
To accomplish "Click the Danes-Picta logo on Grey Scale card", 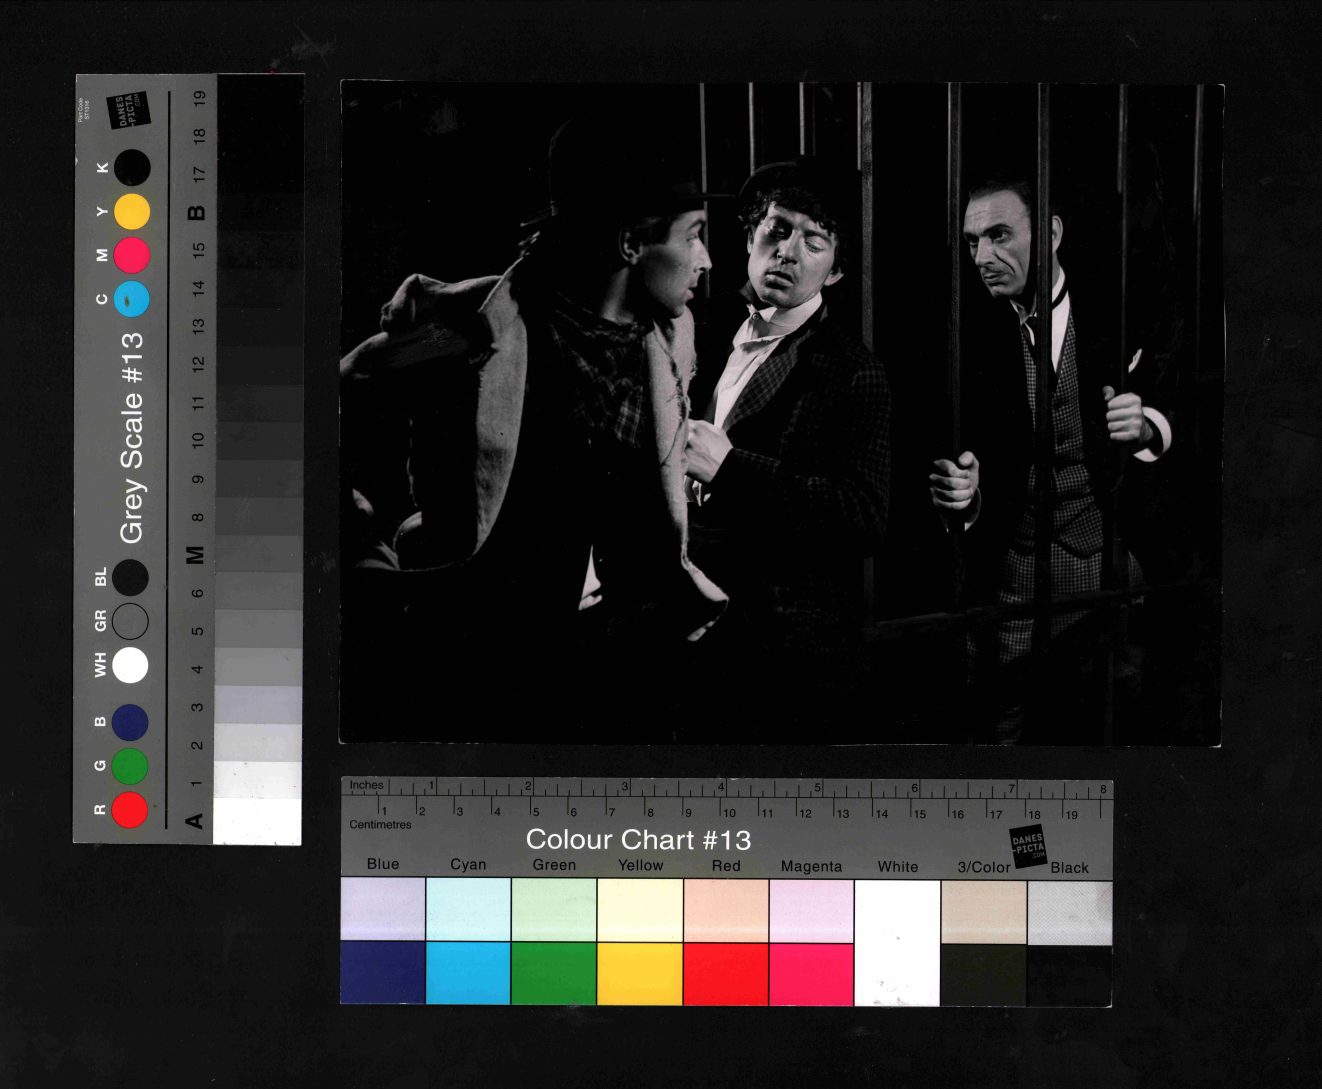I will pyautogui.click(x=129, y=110).
